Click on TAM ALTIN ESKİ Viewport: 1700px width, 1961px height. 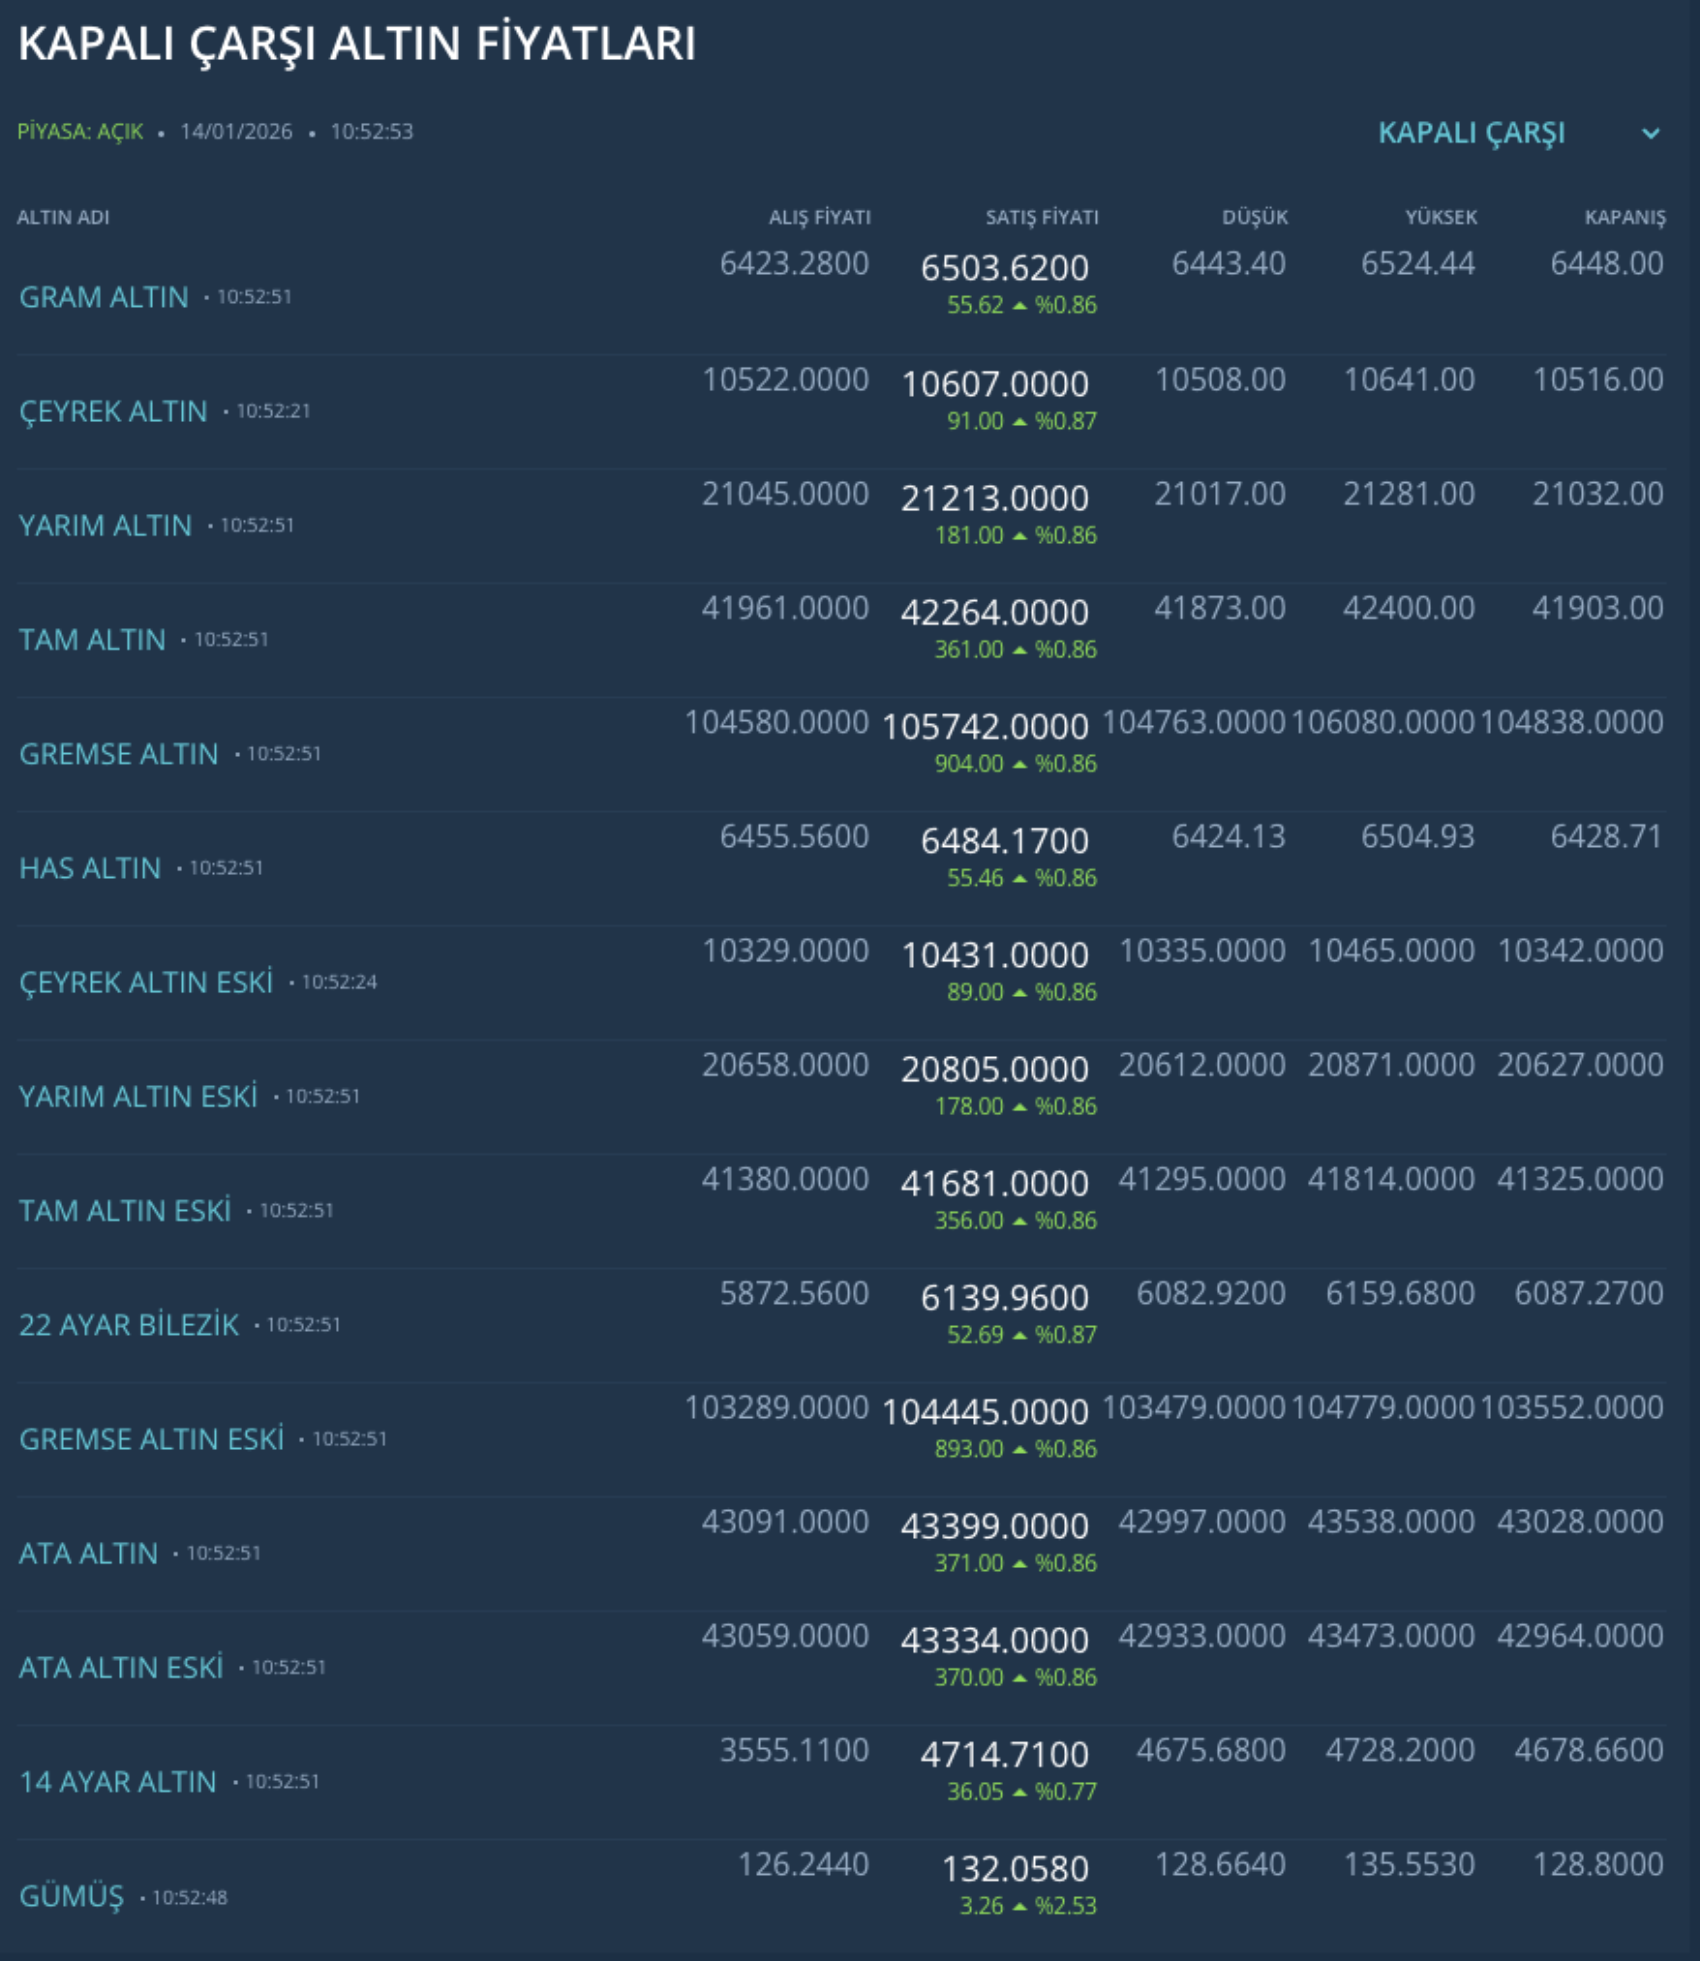click(125, 1210)
